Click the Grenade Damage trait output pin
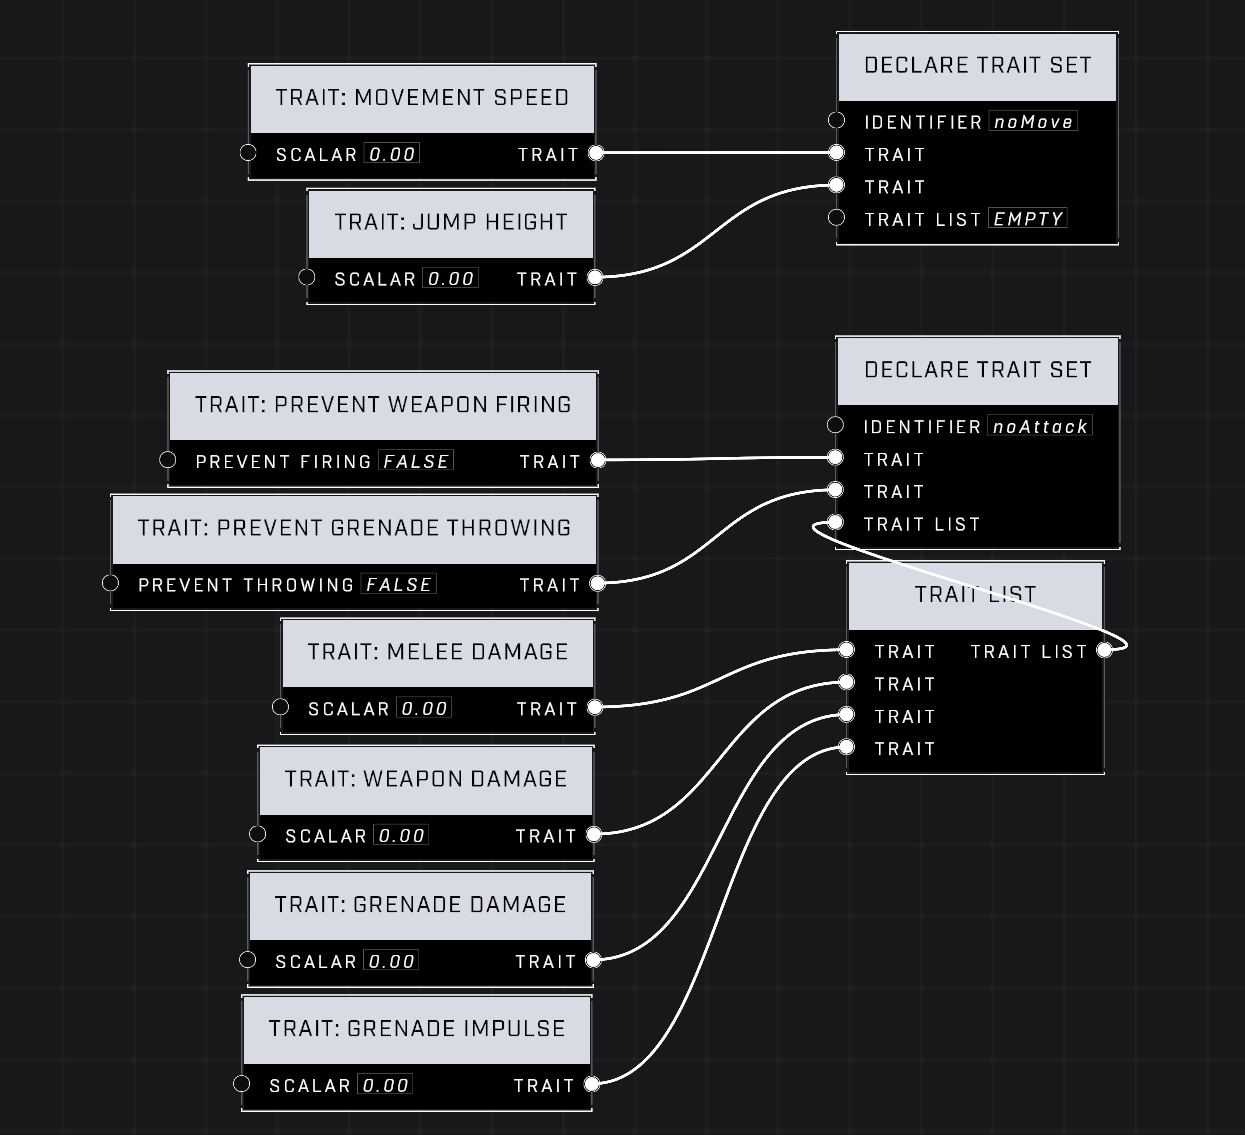This screenshot has width=1245, height=1135. [593, 960]
